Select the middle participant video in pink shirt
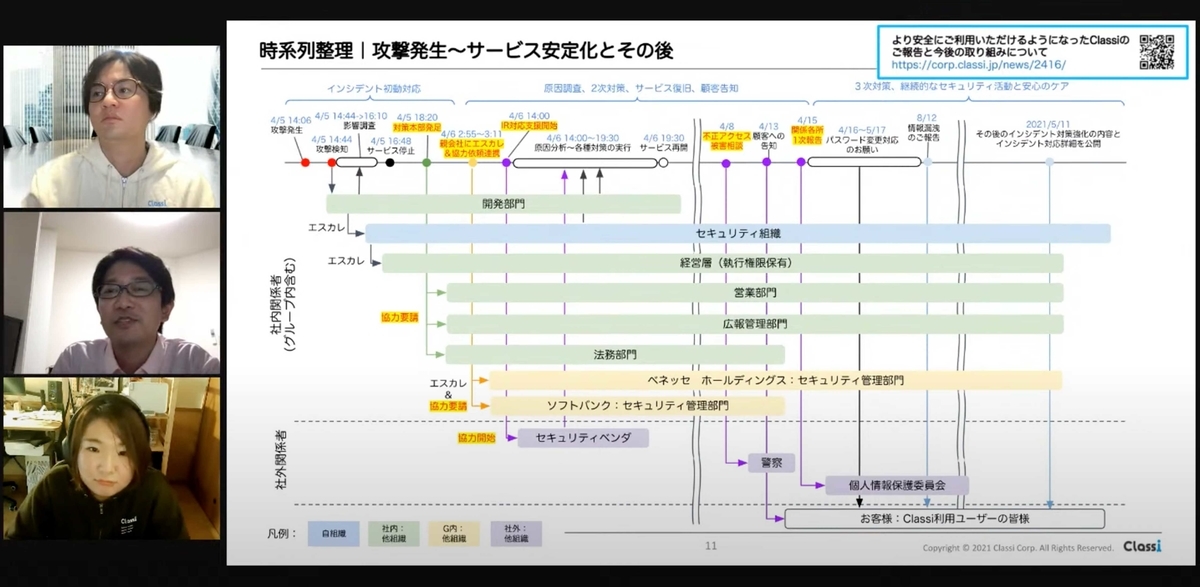 (111, 293)
